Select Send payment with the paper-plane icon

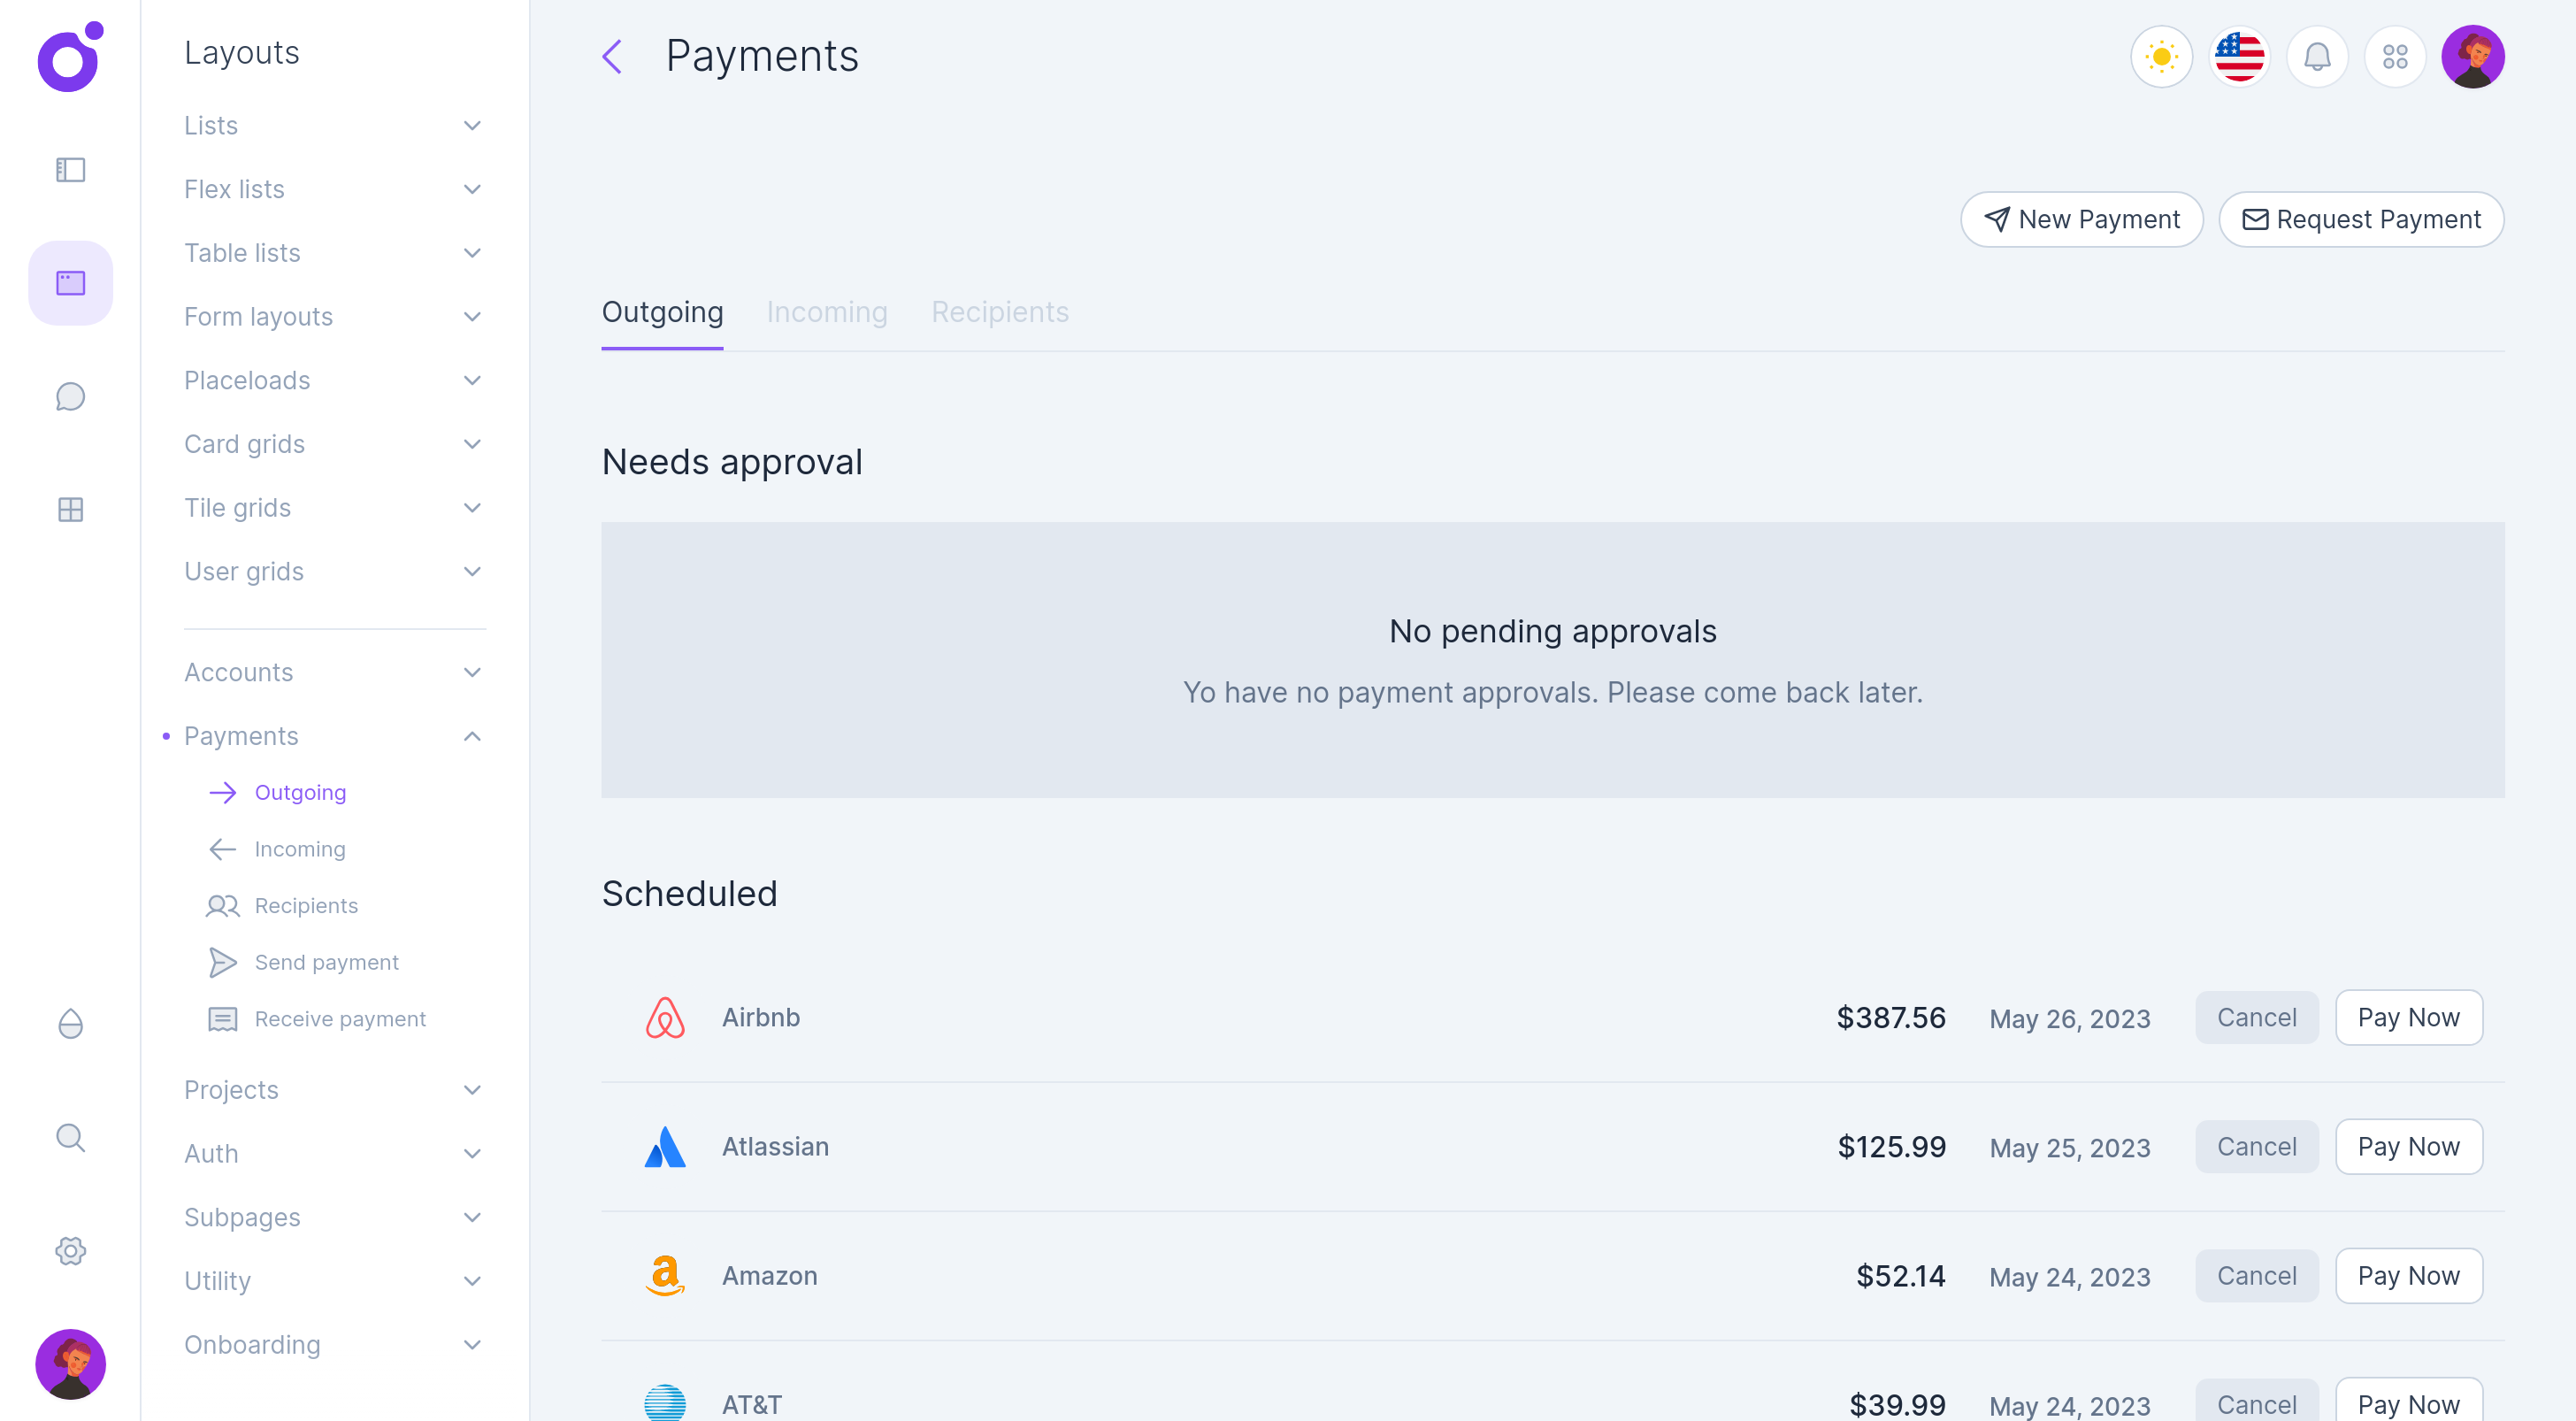click(326, 962)
